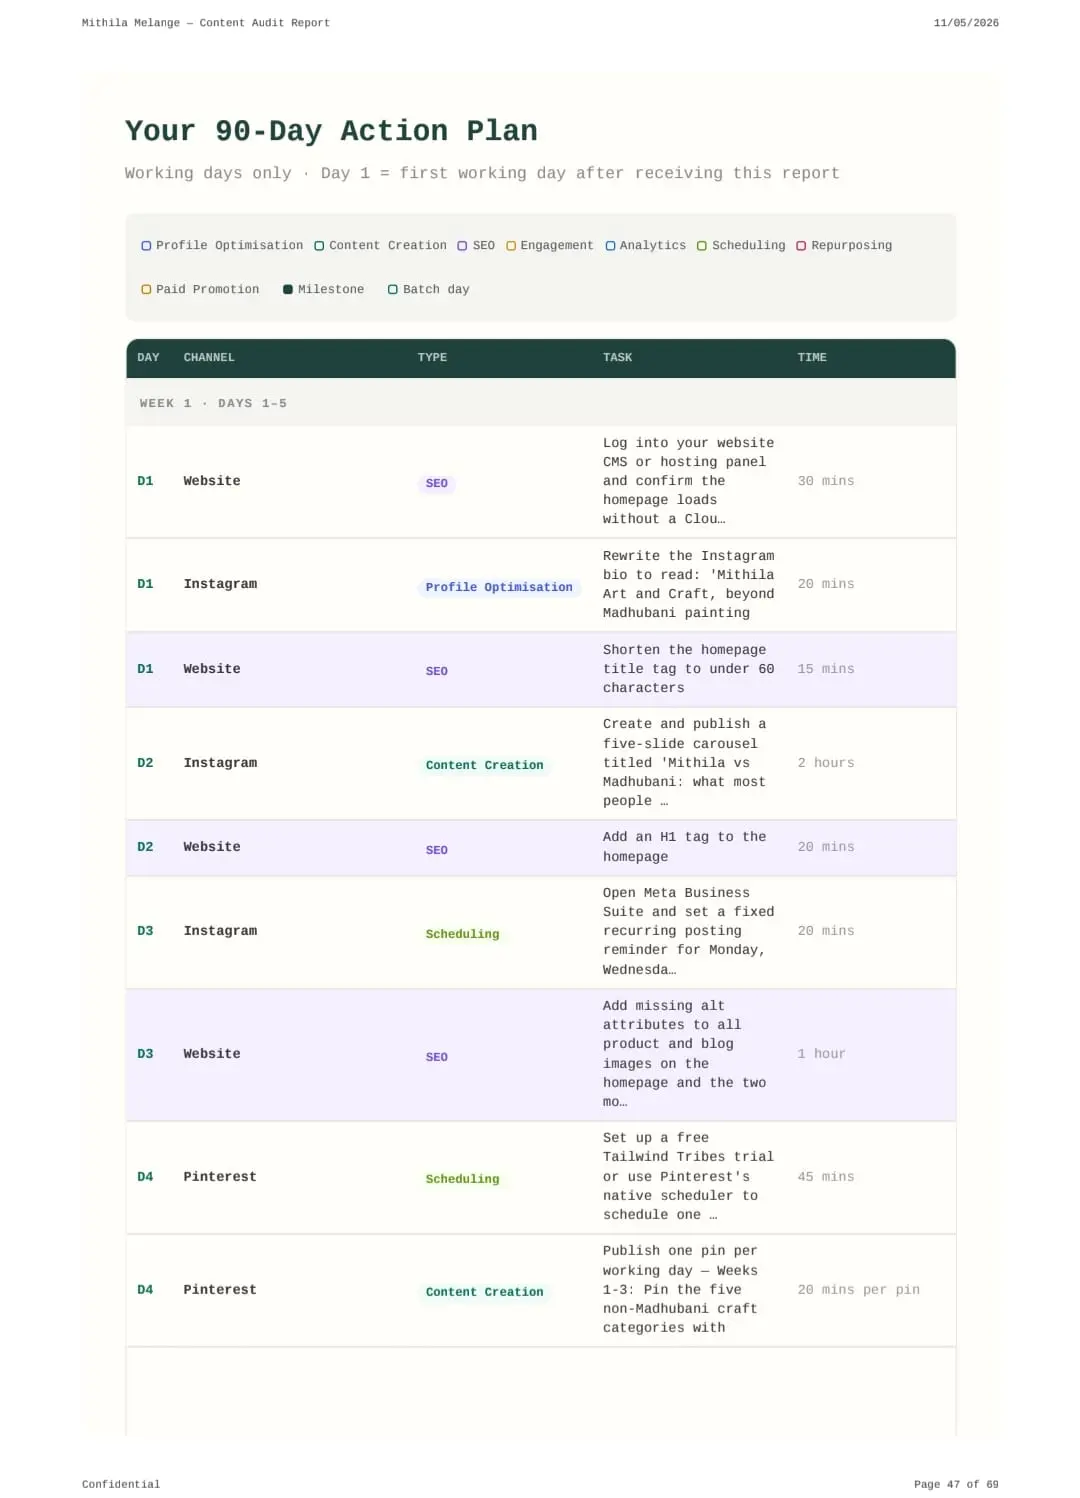
Task: Click the 'Open Meta Business Suite' task text
Action: (x=688, y=932)
